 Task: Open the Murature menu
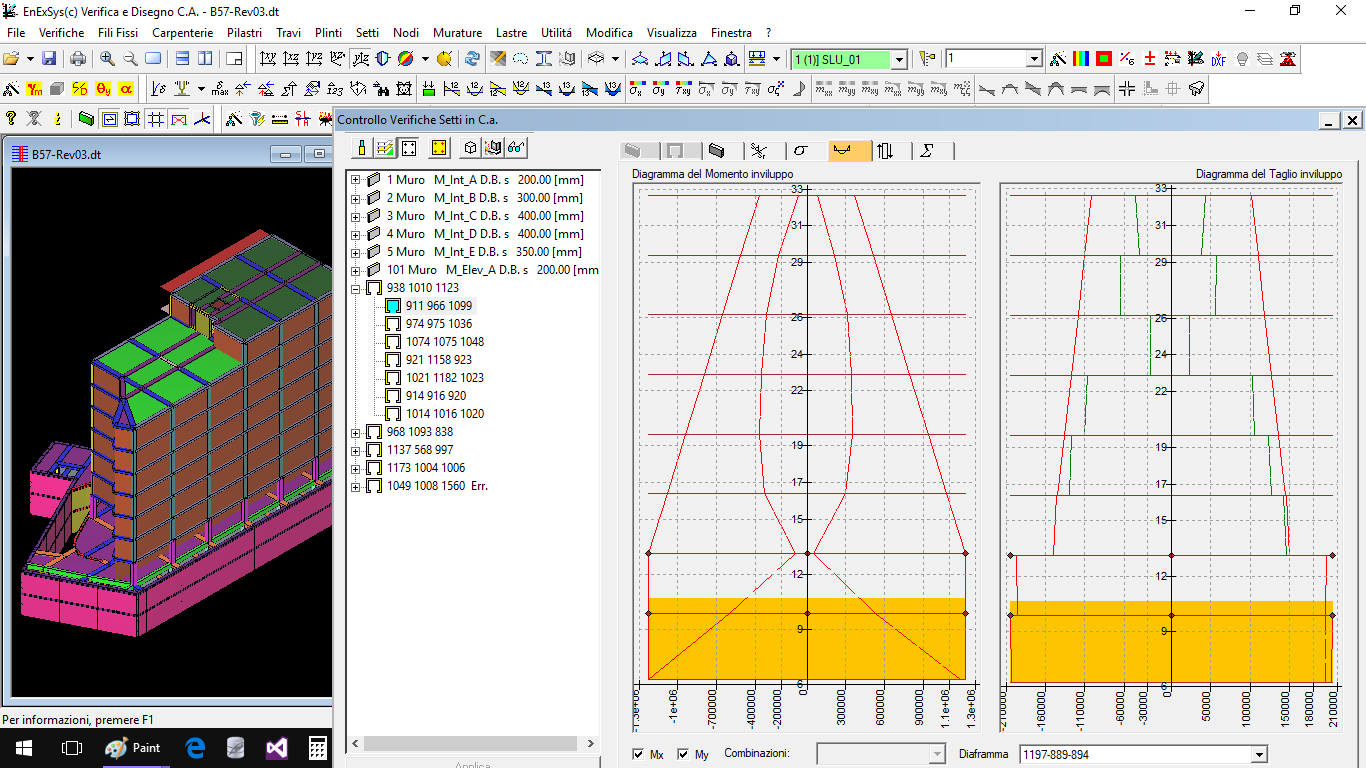pos(458,33)
